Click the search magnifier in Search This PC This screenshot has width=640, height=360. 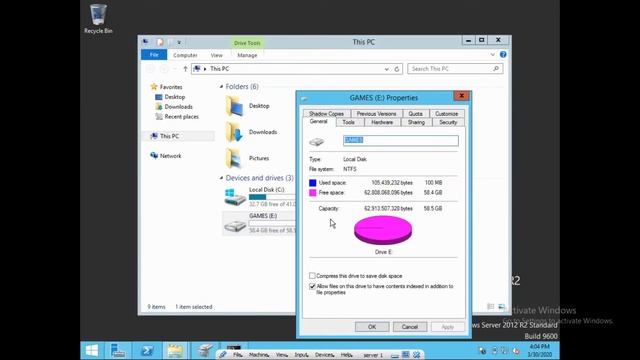(x=496, y=69)
